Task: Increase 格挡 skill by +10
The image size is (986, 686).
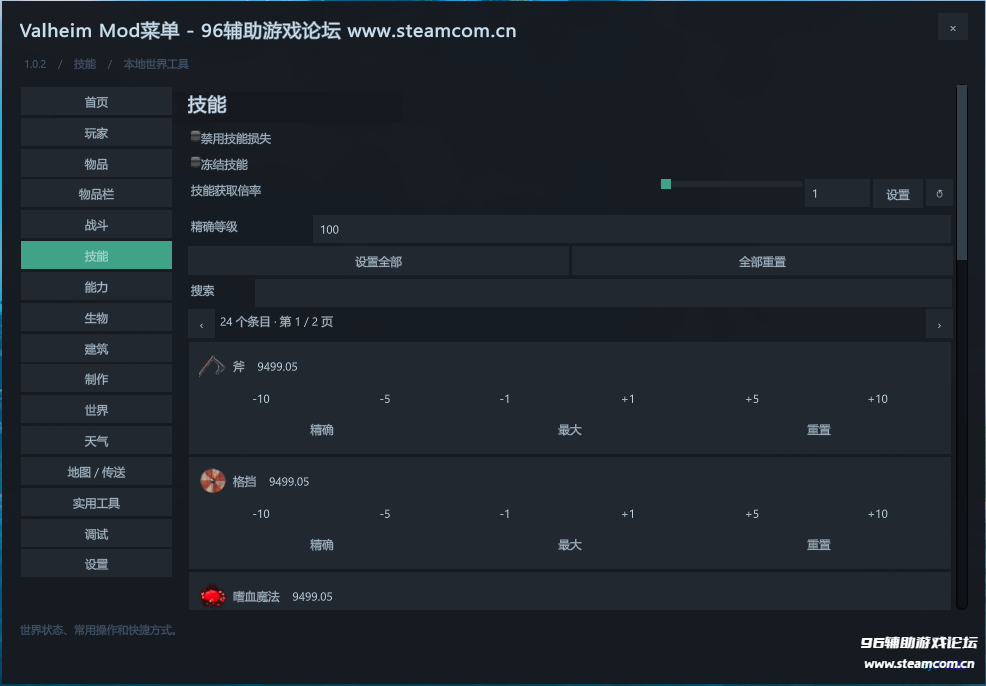Action: click(878, 514)
